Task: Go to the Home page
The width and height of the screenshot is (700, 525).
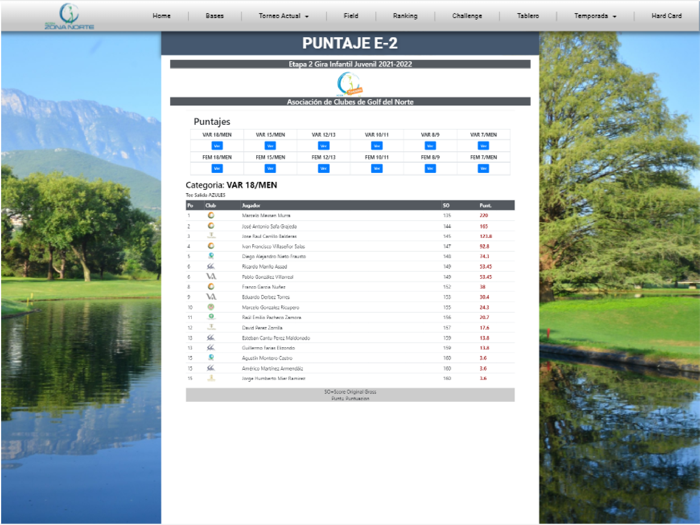Action: pos(162,16)
